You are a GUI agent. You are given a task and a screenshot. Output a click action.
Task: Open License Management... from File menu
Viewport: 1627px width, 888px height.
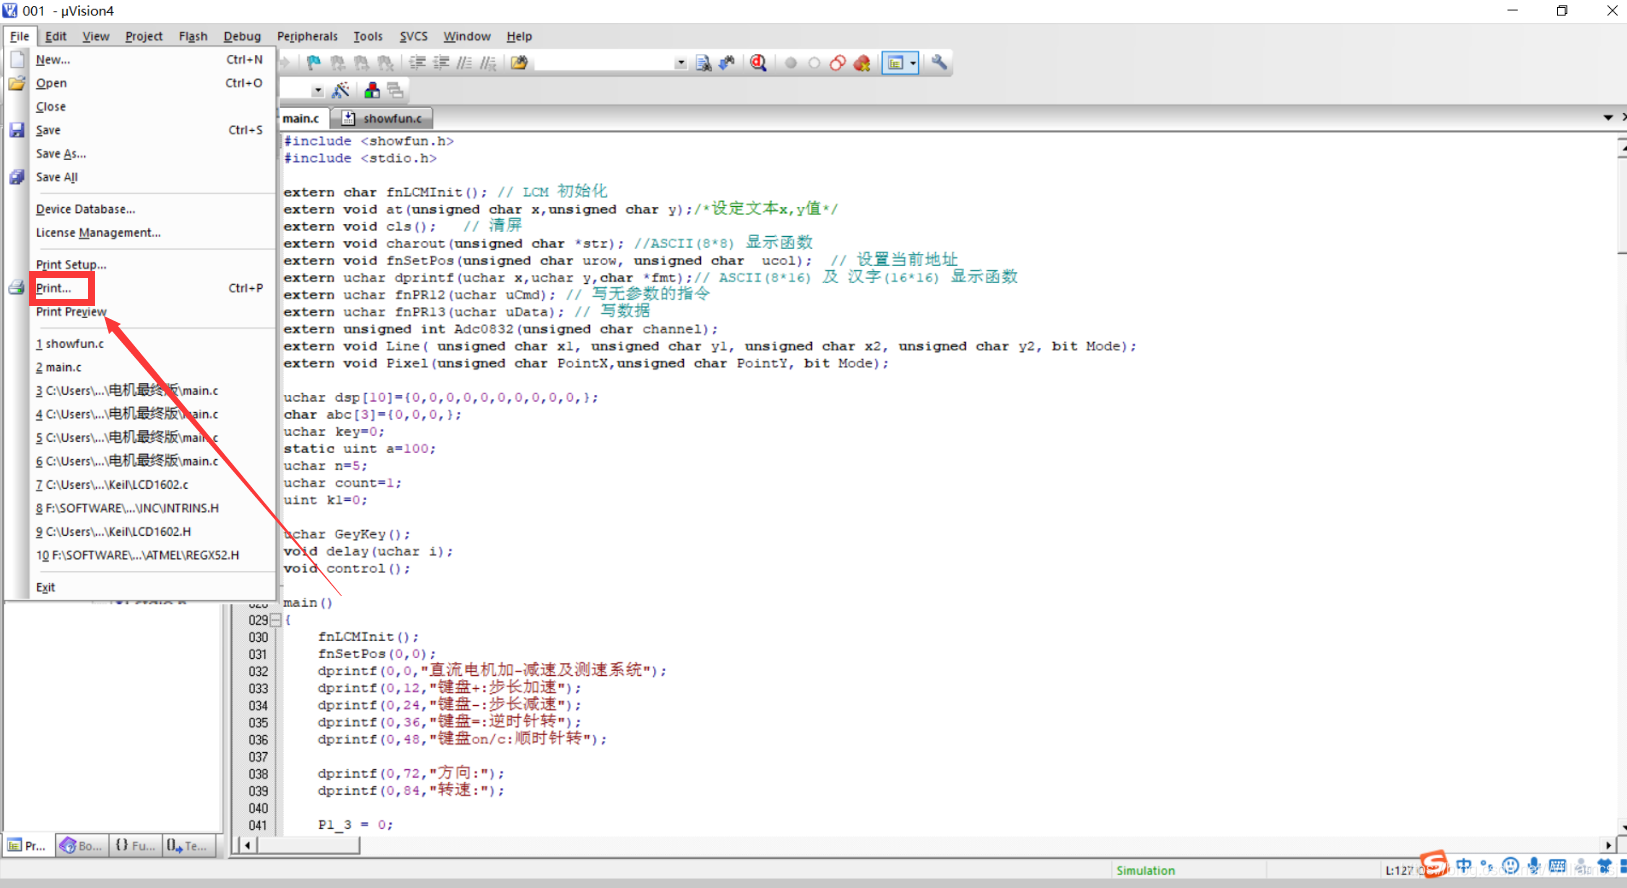[x=140, y=233]
